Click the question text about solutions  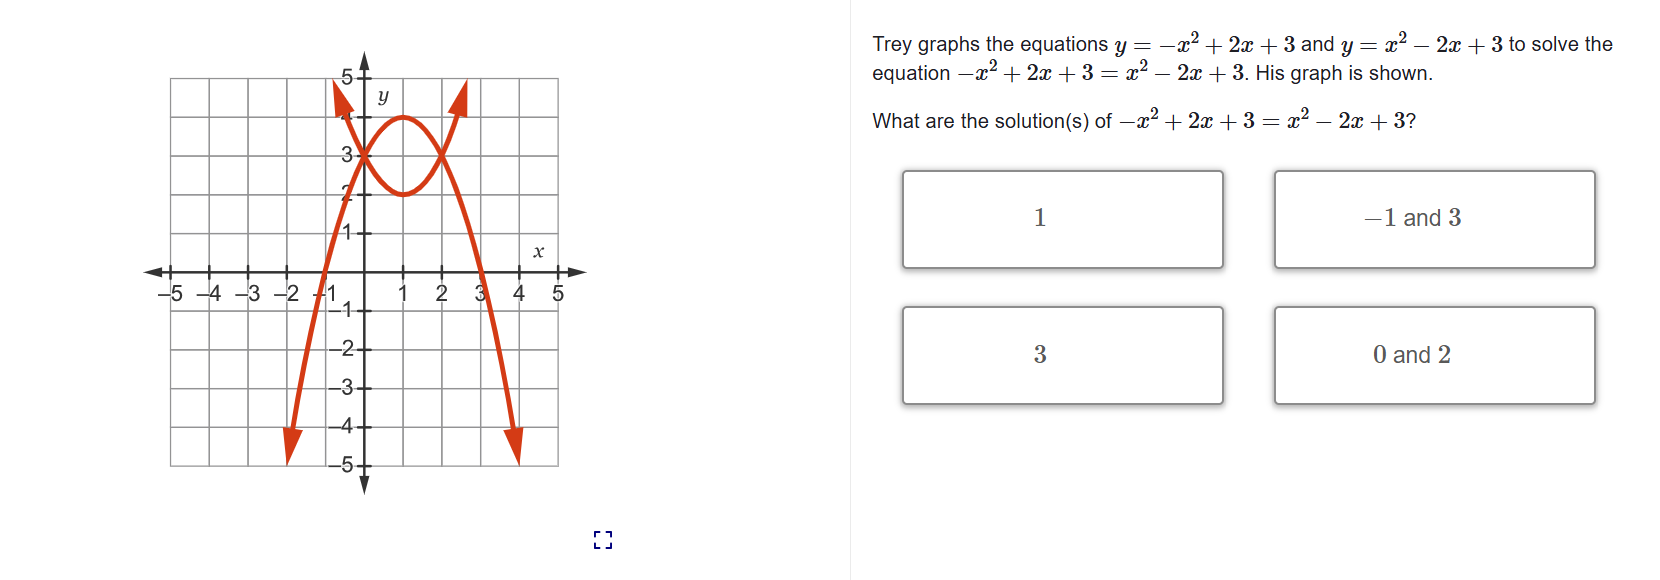pos(1140,120)
